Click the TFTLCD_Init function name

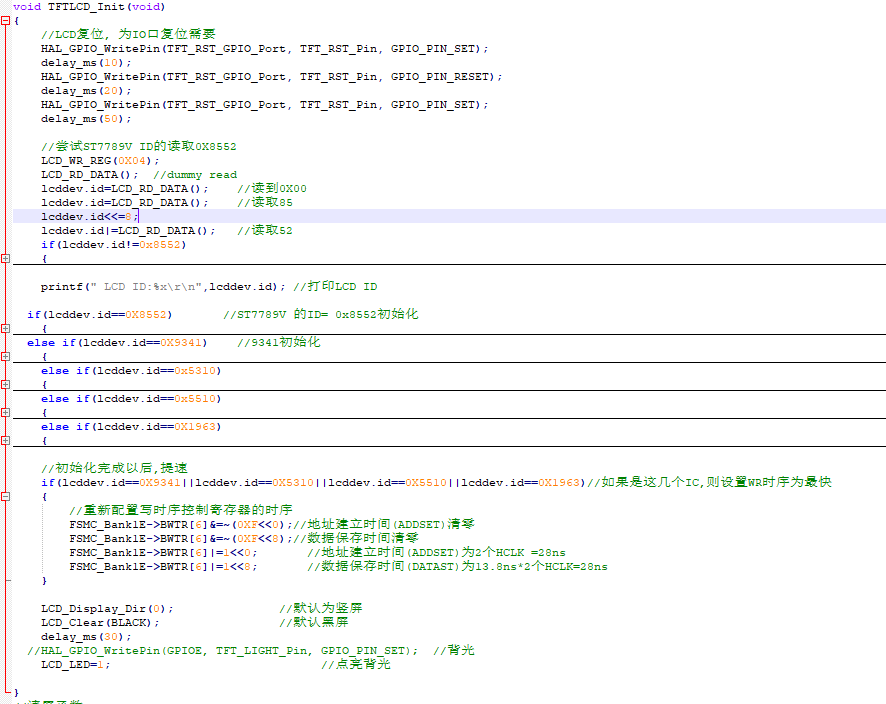(99, 7)
